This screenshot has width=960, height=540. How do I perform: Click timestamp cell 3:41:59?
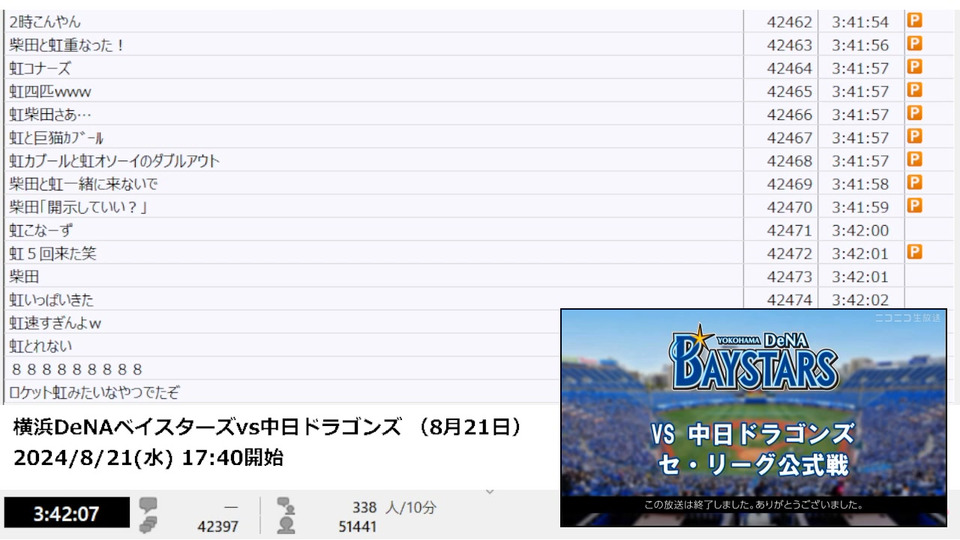point(861,207)
